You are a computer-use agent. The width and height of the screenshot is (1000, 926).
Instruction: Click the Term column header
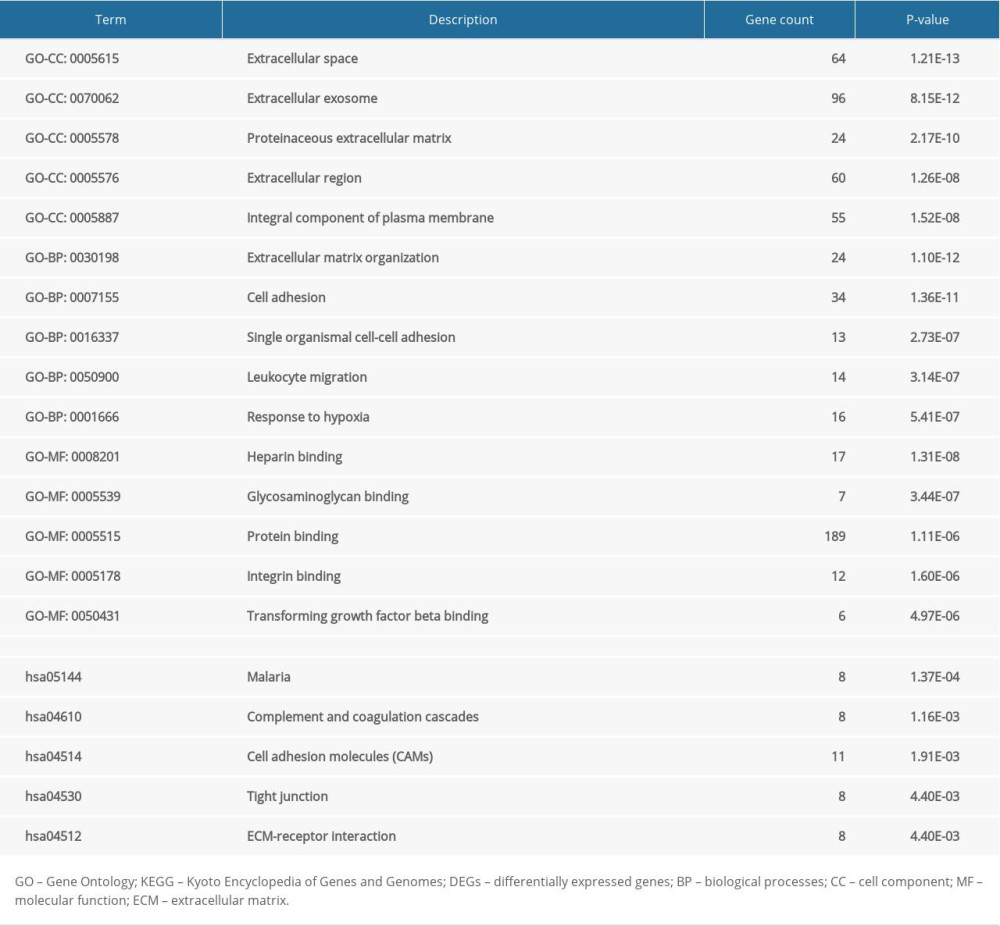tap(112, 19)
